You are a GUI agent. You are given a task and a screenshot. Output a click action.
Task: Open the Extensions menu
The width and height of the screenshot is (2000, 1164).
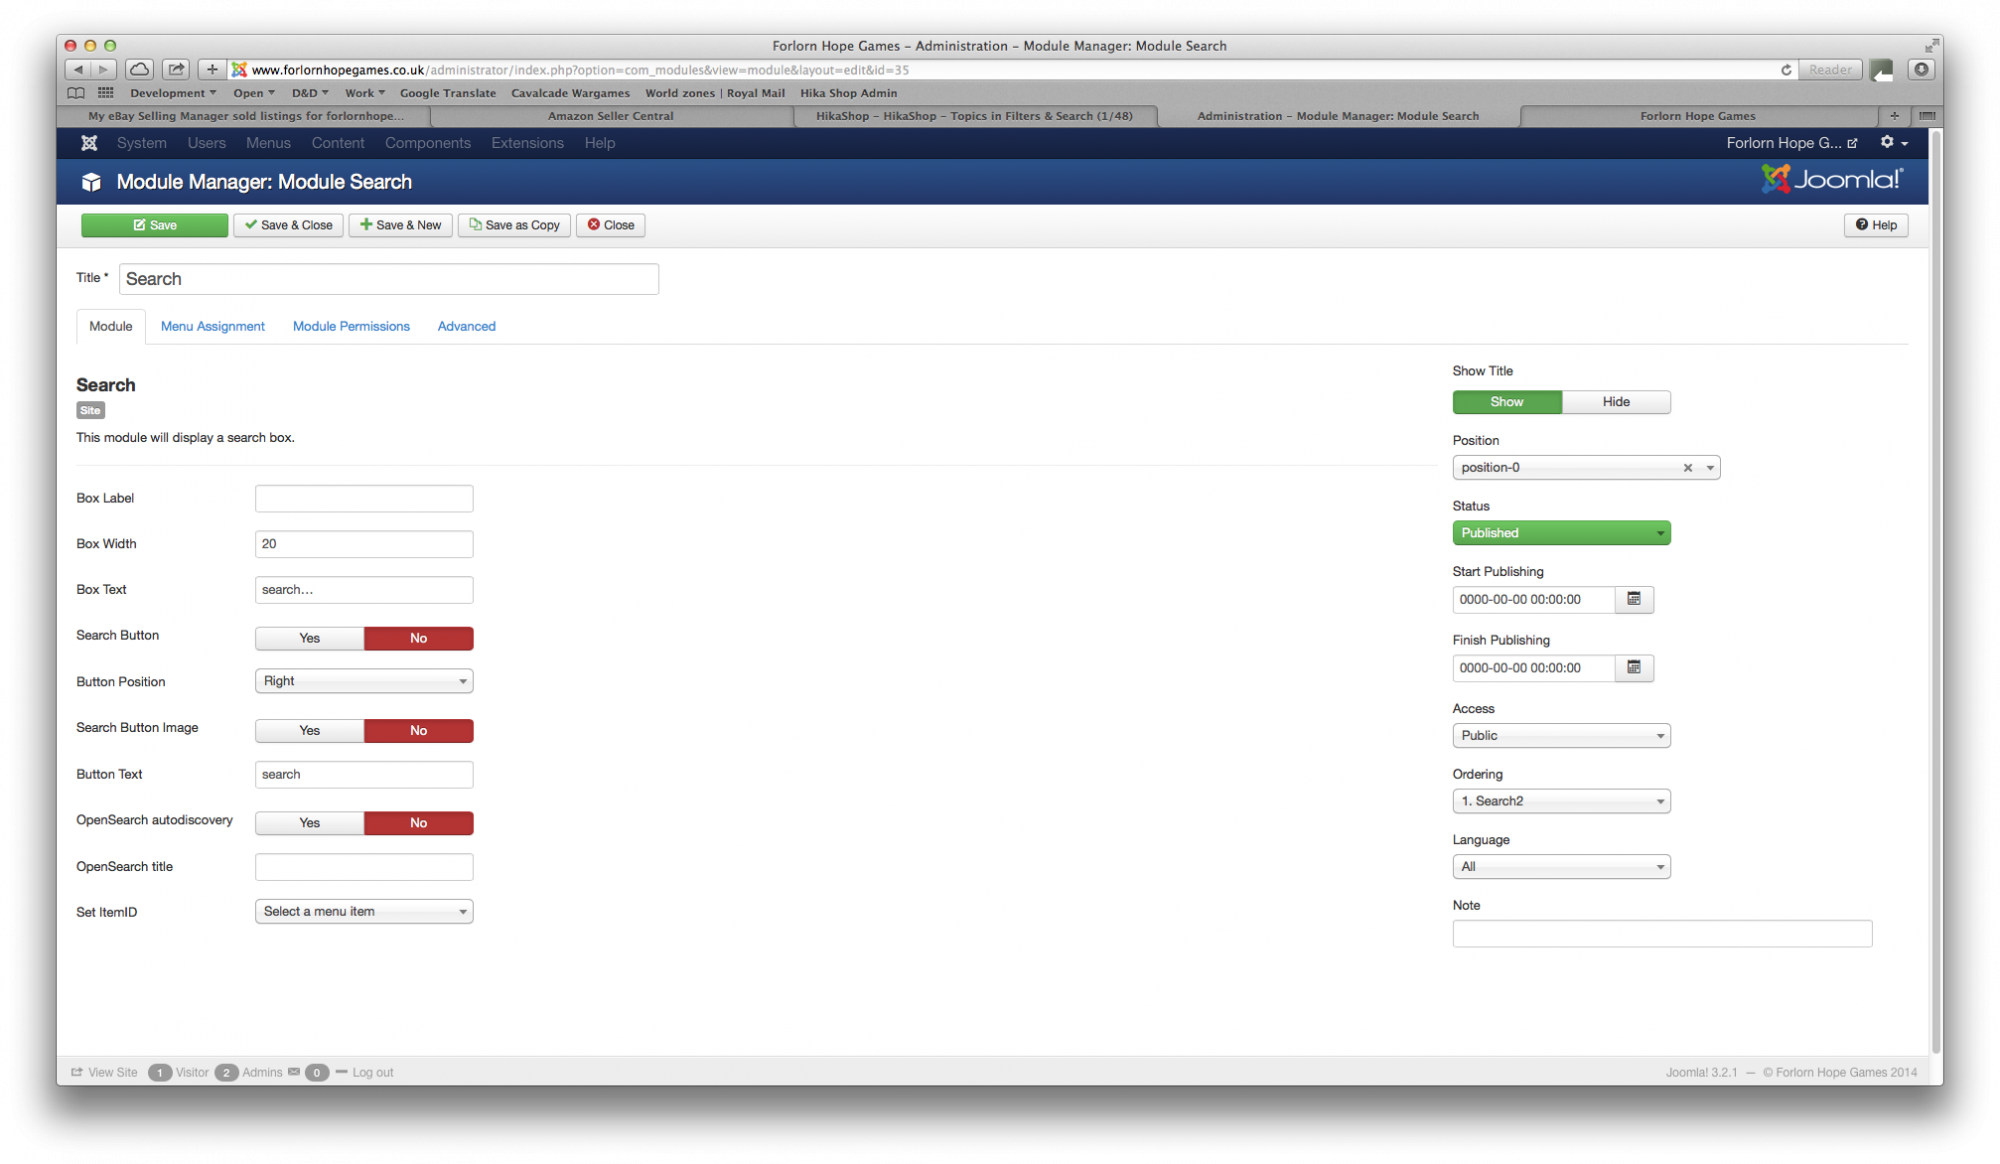(527, 143)
